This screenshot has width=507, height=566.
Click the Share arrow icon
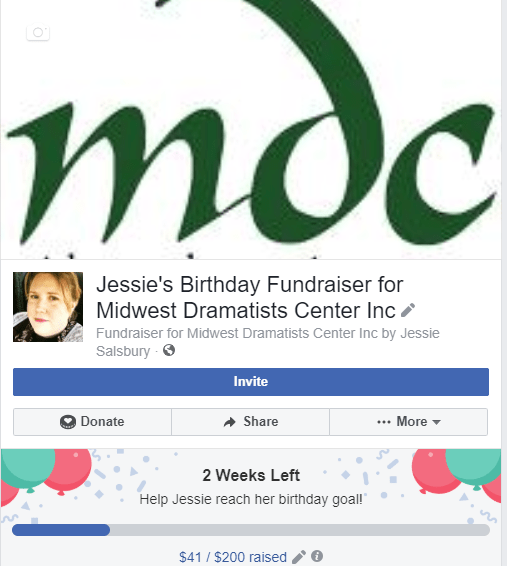pos(230,422)
